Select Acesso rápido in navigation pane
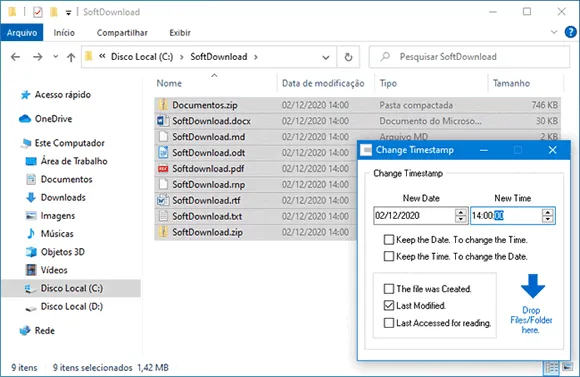Screen dimensions: 580x377 (x=63, y=95)
